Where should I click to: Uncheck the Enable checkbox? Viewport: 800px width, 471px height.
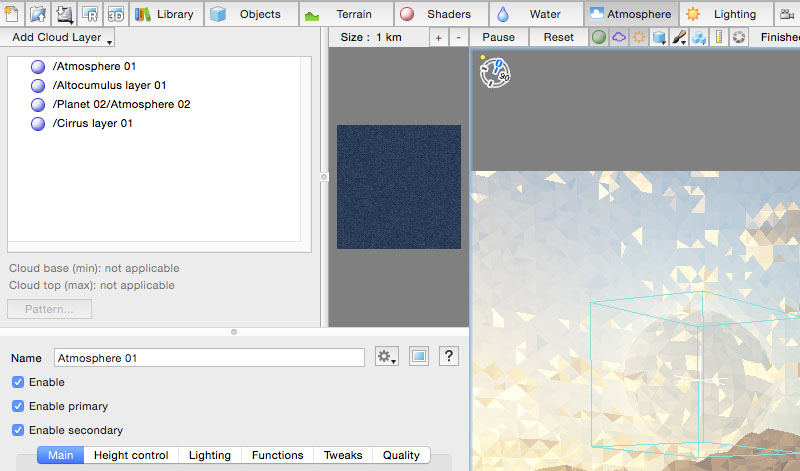(x=19, y=382)
